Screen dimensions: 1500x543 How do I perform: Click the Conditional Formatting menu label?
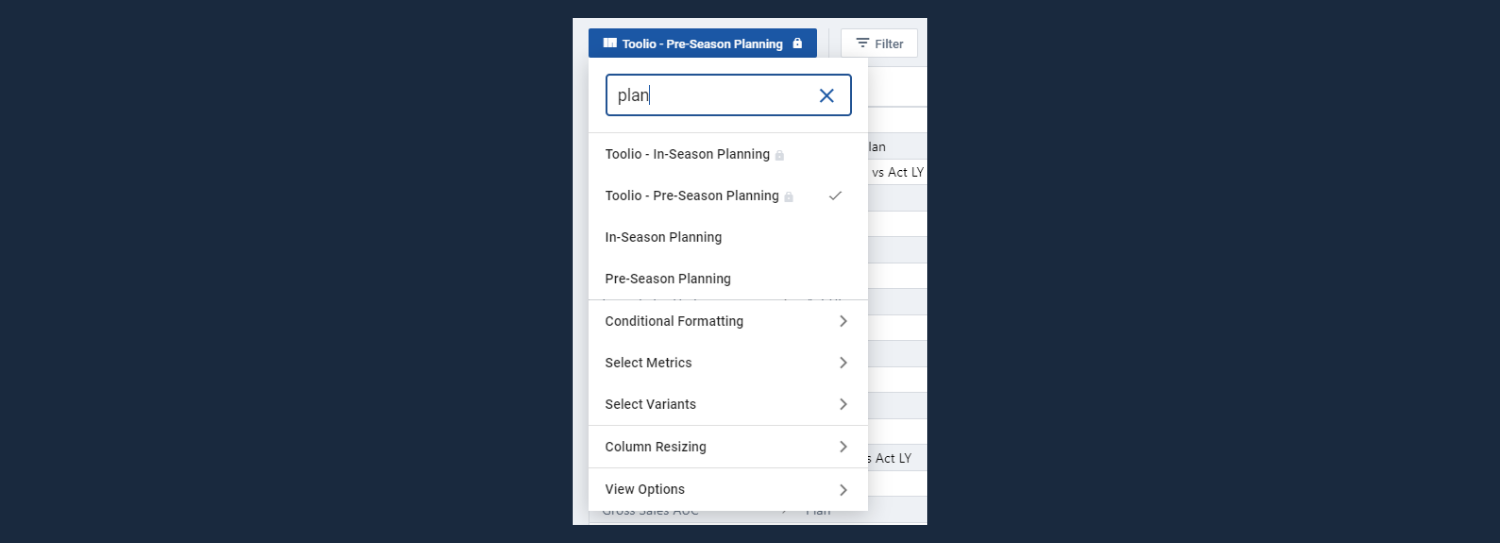(x=674, y=321)
